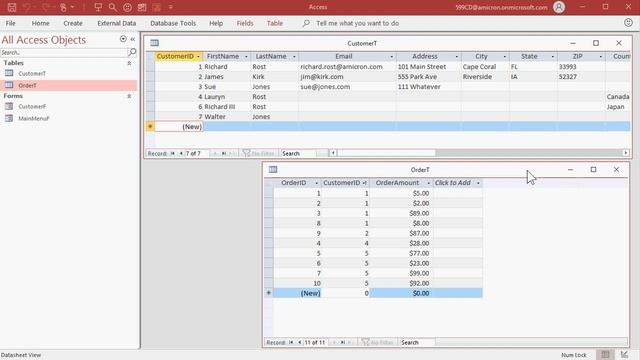Click the Redo icon in the title bar

tap(45, 7)
